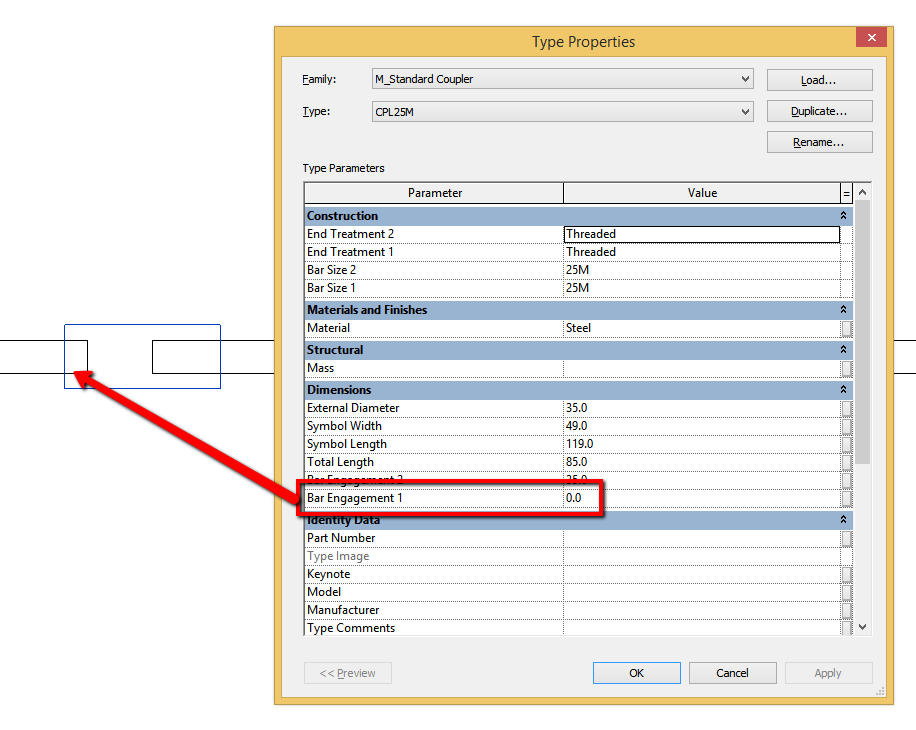Click the global parameter button beside Keynote
Image resolution: width=916 pixels, height=730 pixels.
click(x=846, y=573)
